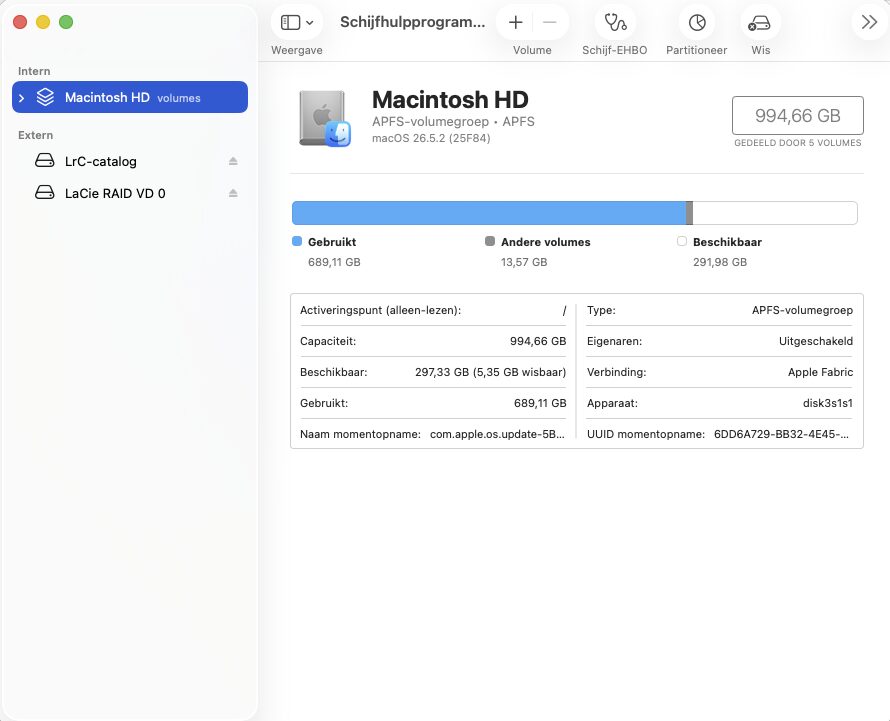This screenshot has width=890, height=721.
Task: Eject the LaCie RAID VD 0 disk
Action: pyautogui.click(x=233, y=194)
